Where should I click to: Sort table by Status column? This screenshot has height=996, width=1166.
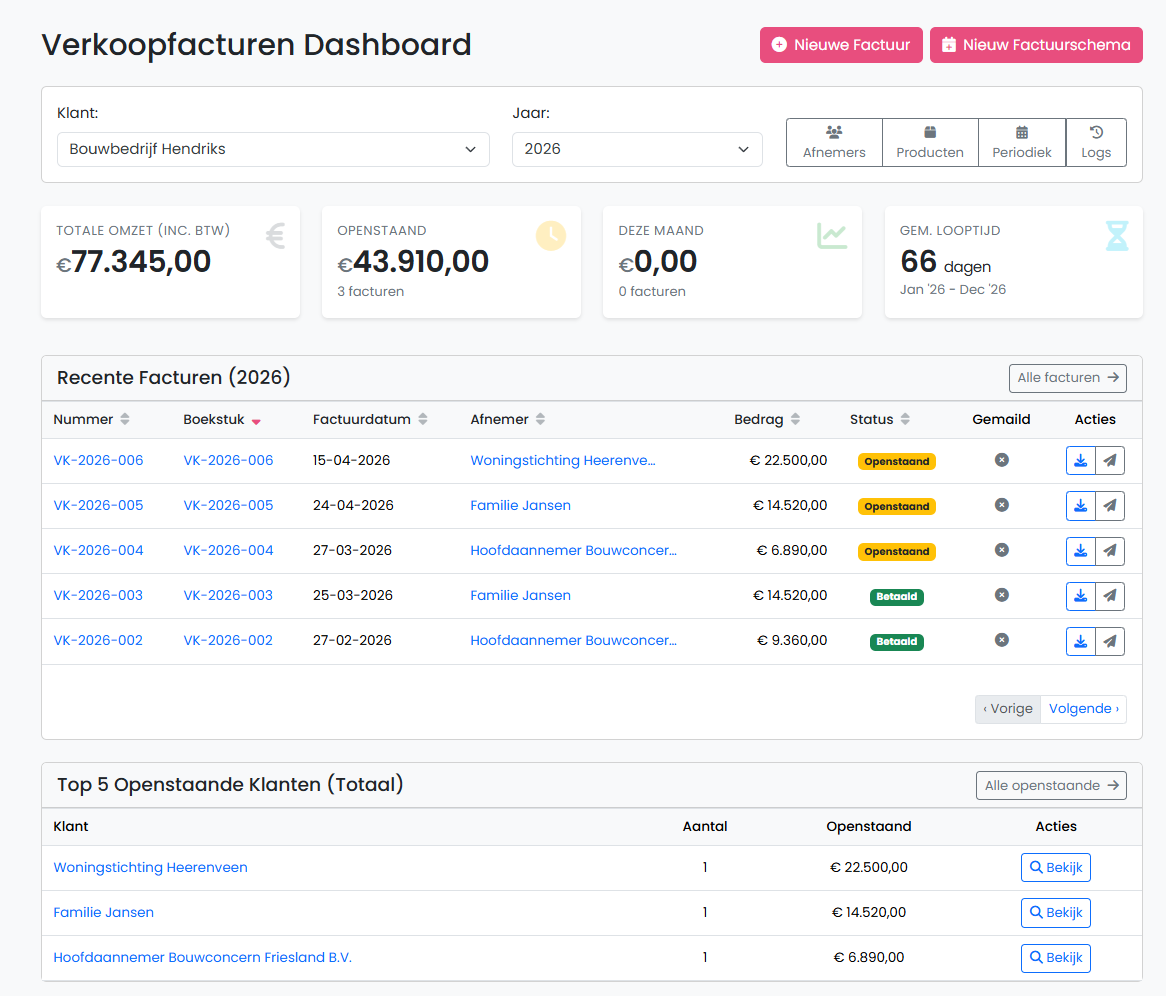(x=880, y=420)
